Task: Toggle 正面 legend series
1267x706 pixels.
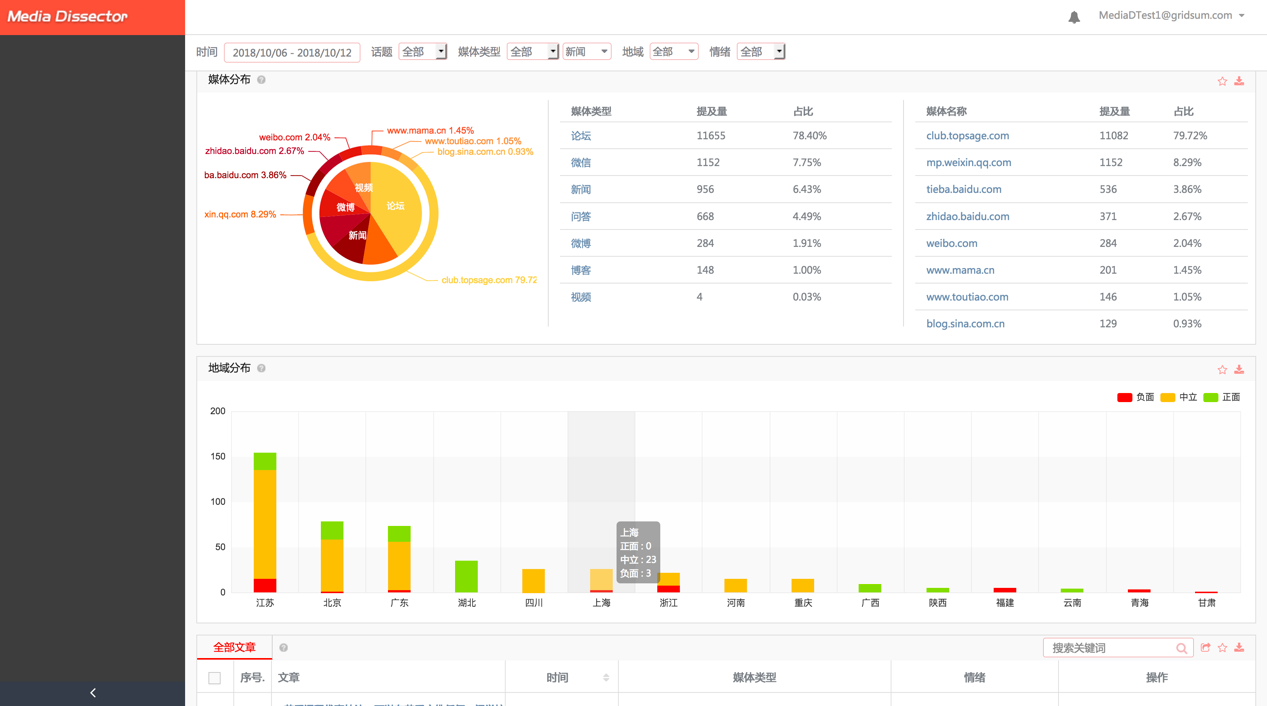Action: tap(1221, 397)
